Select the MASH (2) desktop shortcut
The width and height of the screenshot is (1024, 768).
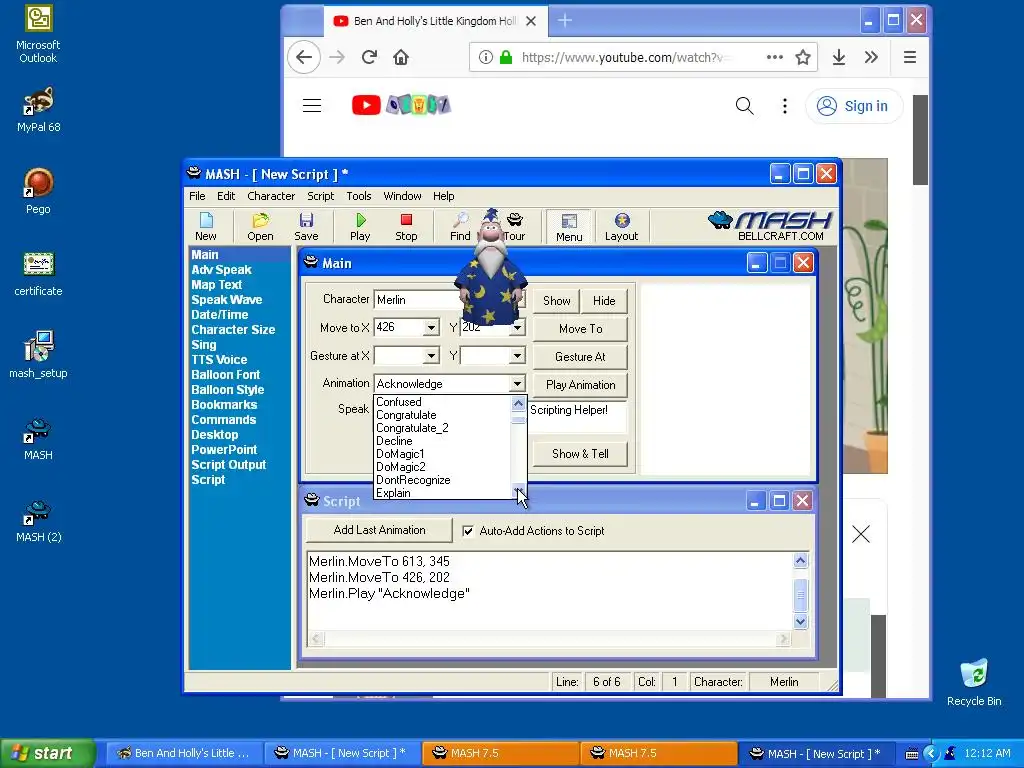pyautogui.click(x=38, y=520)
